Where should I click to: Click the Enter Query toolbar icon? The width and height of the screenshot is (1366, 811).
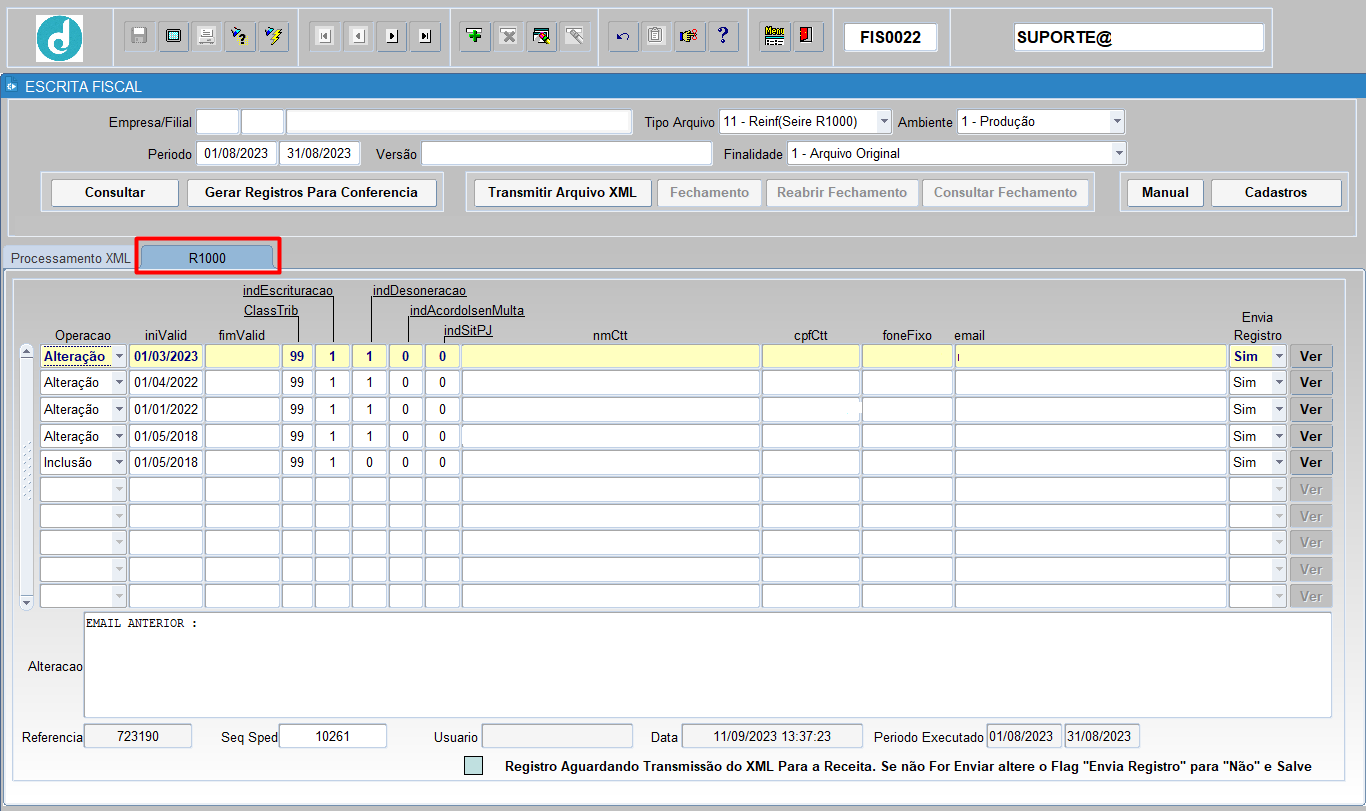pyautogui.click(x=239, y=37)
